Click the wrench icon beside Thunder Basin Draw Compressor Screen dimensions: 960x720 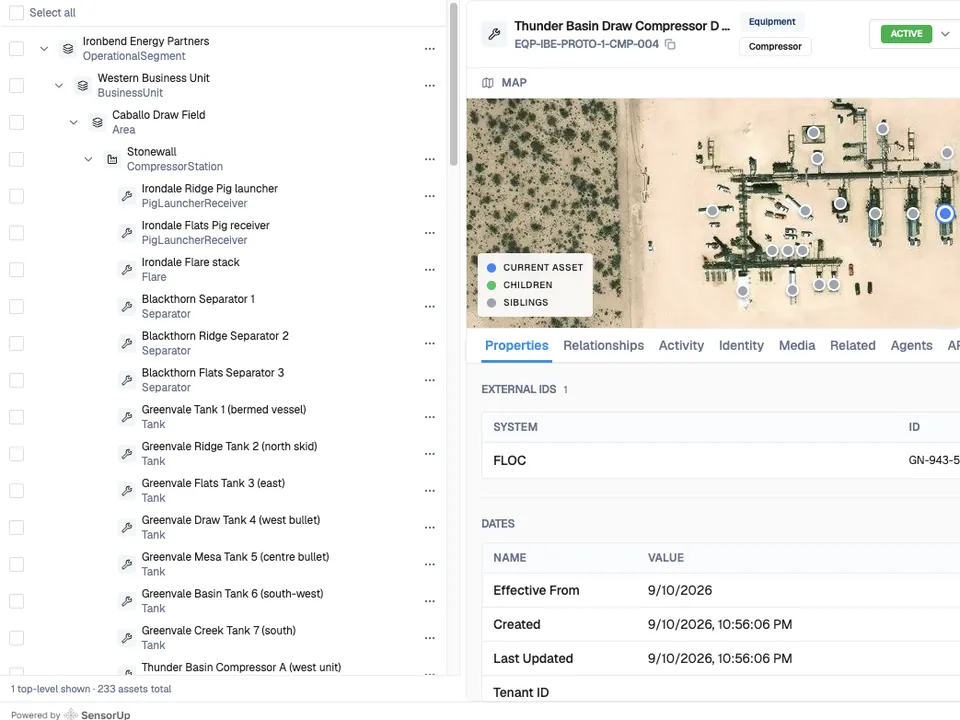pyautogui.click(x=494, y=34)
